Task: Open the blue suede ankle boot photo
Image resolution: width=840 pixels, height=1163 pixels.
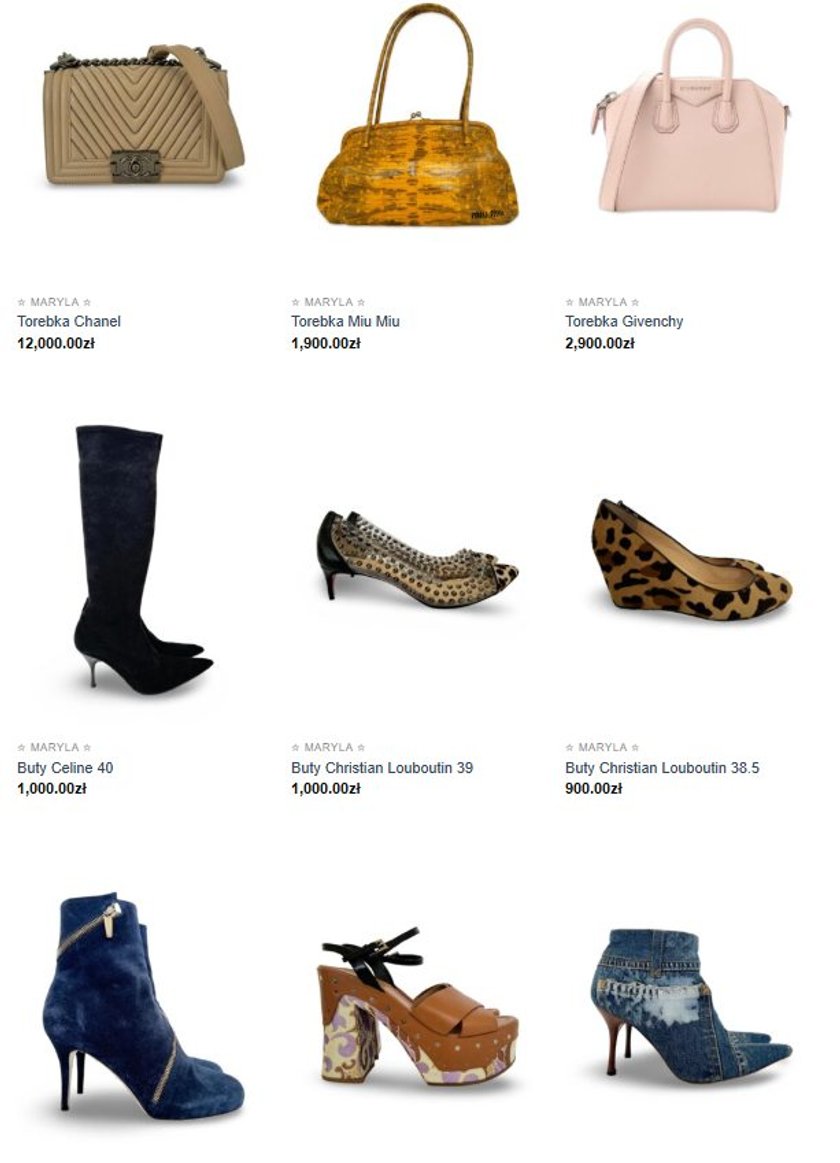Action: tap(144, 1005)
